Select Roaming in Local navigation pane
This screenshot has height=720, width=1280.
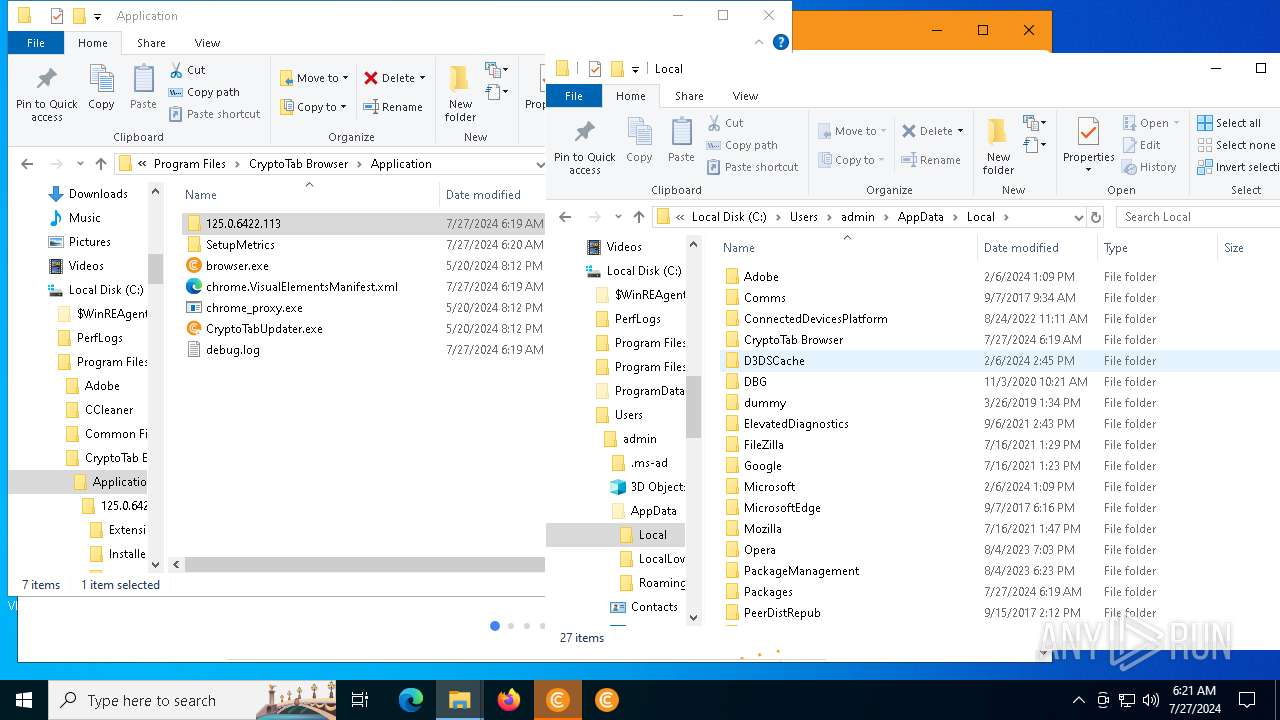point(661,583)
